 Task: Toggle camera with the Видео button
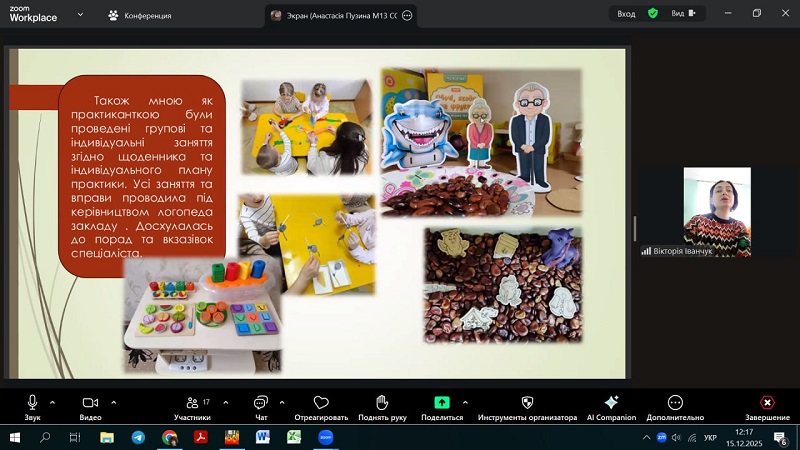pos(90,405)
